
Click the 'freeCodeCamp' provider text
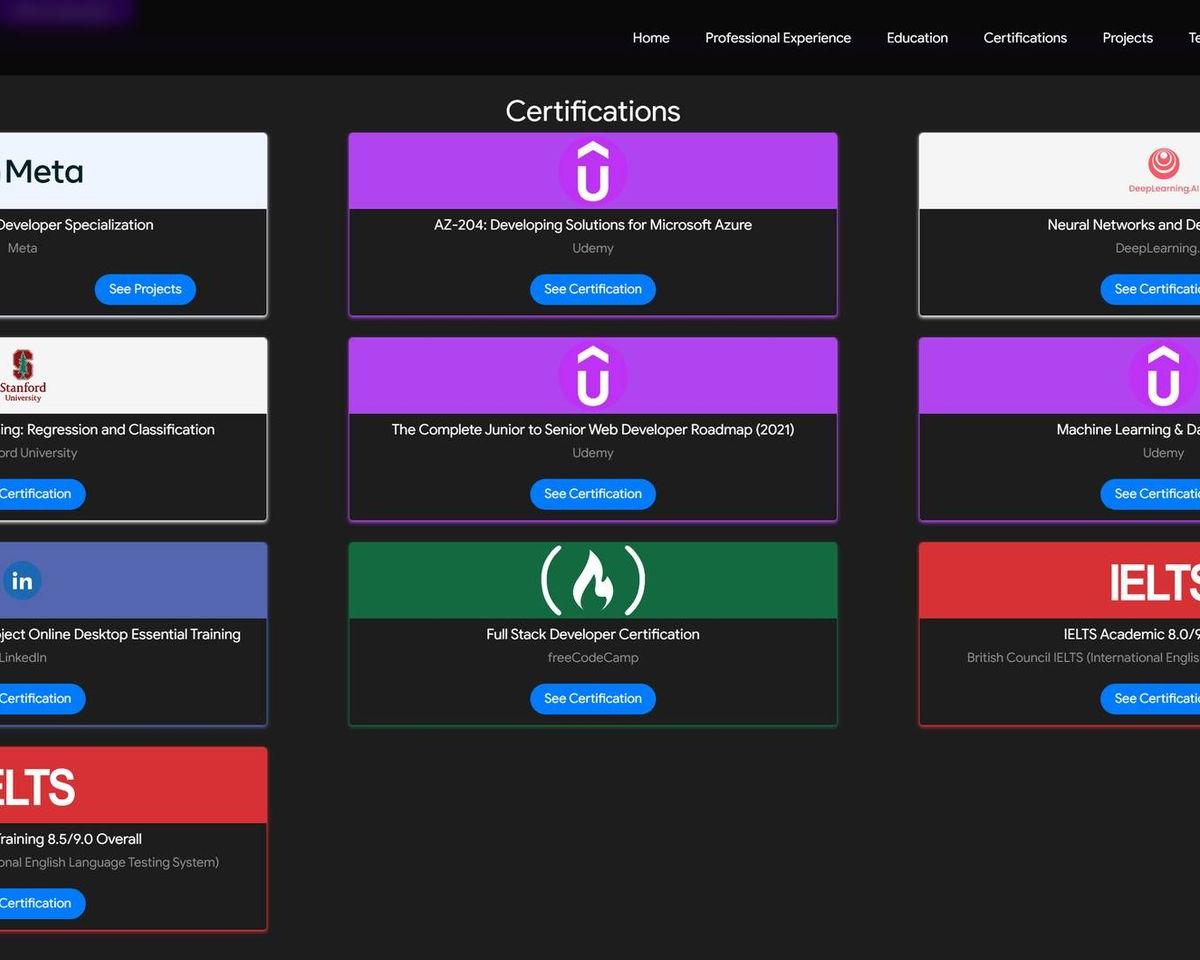point(593,658)
